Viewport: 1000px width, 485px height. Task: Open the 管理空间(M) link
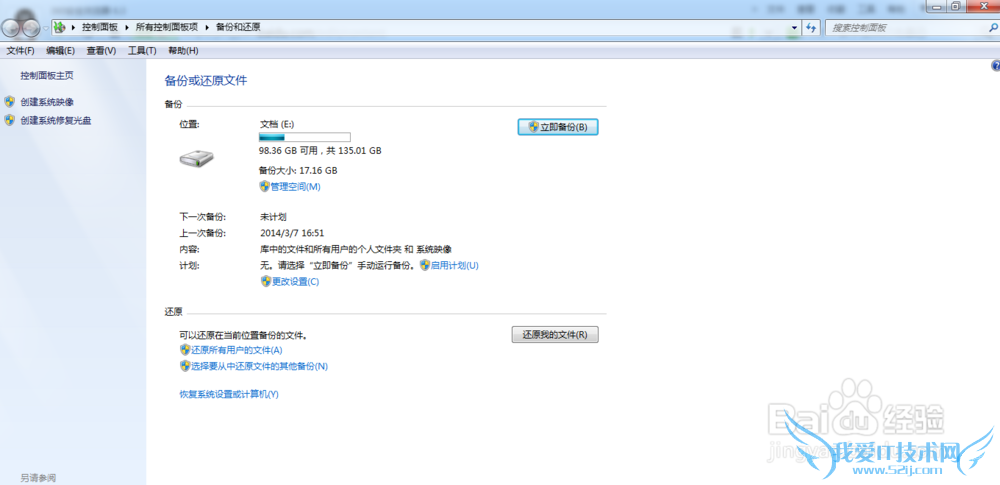(295, 186)
